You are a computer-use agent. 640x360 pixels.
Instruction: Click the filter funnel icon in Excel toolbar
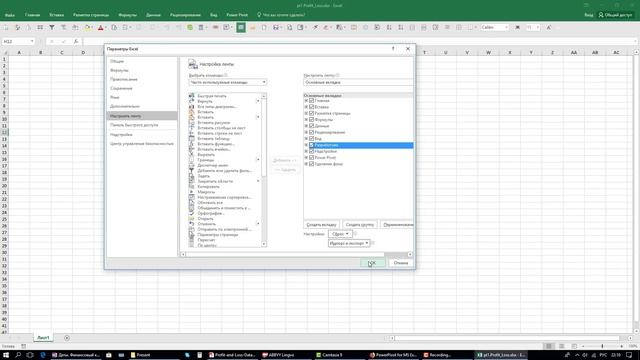pyautogui.click(x=52, y=27)
